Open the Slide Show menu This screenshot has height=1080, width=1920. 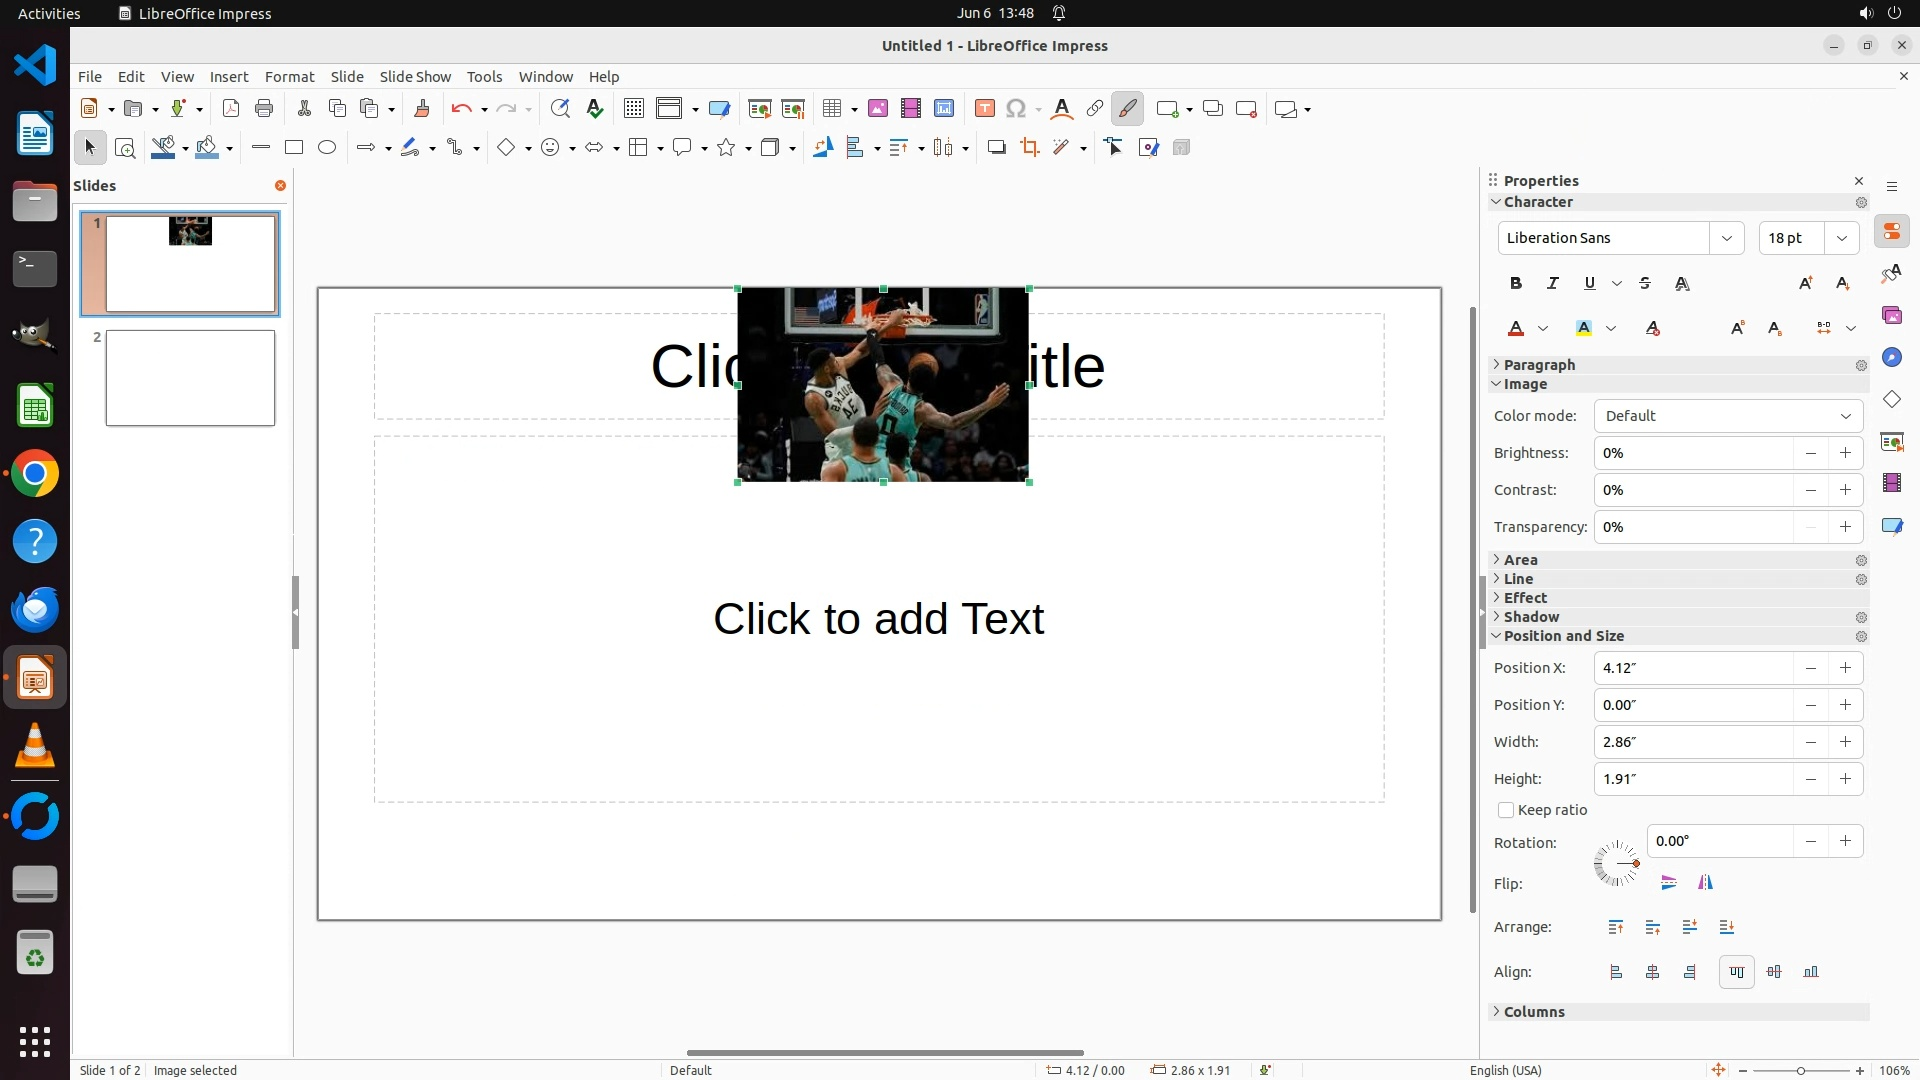click(415, 76)
